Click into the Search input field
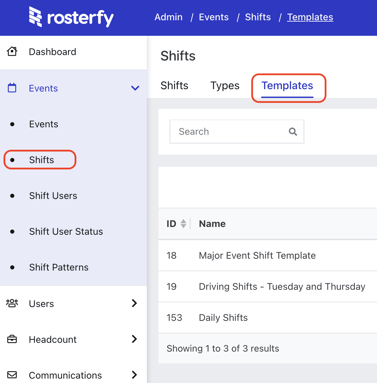 pyautogui.click(x=237, y=132)
